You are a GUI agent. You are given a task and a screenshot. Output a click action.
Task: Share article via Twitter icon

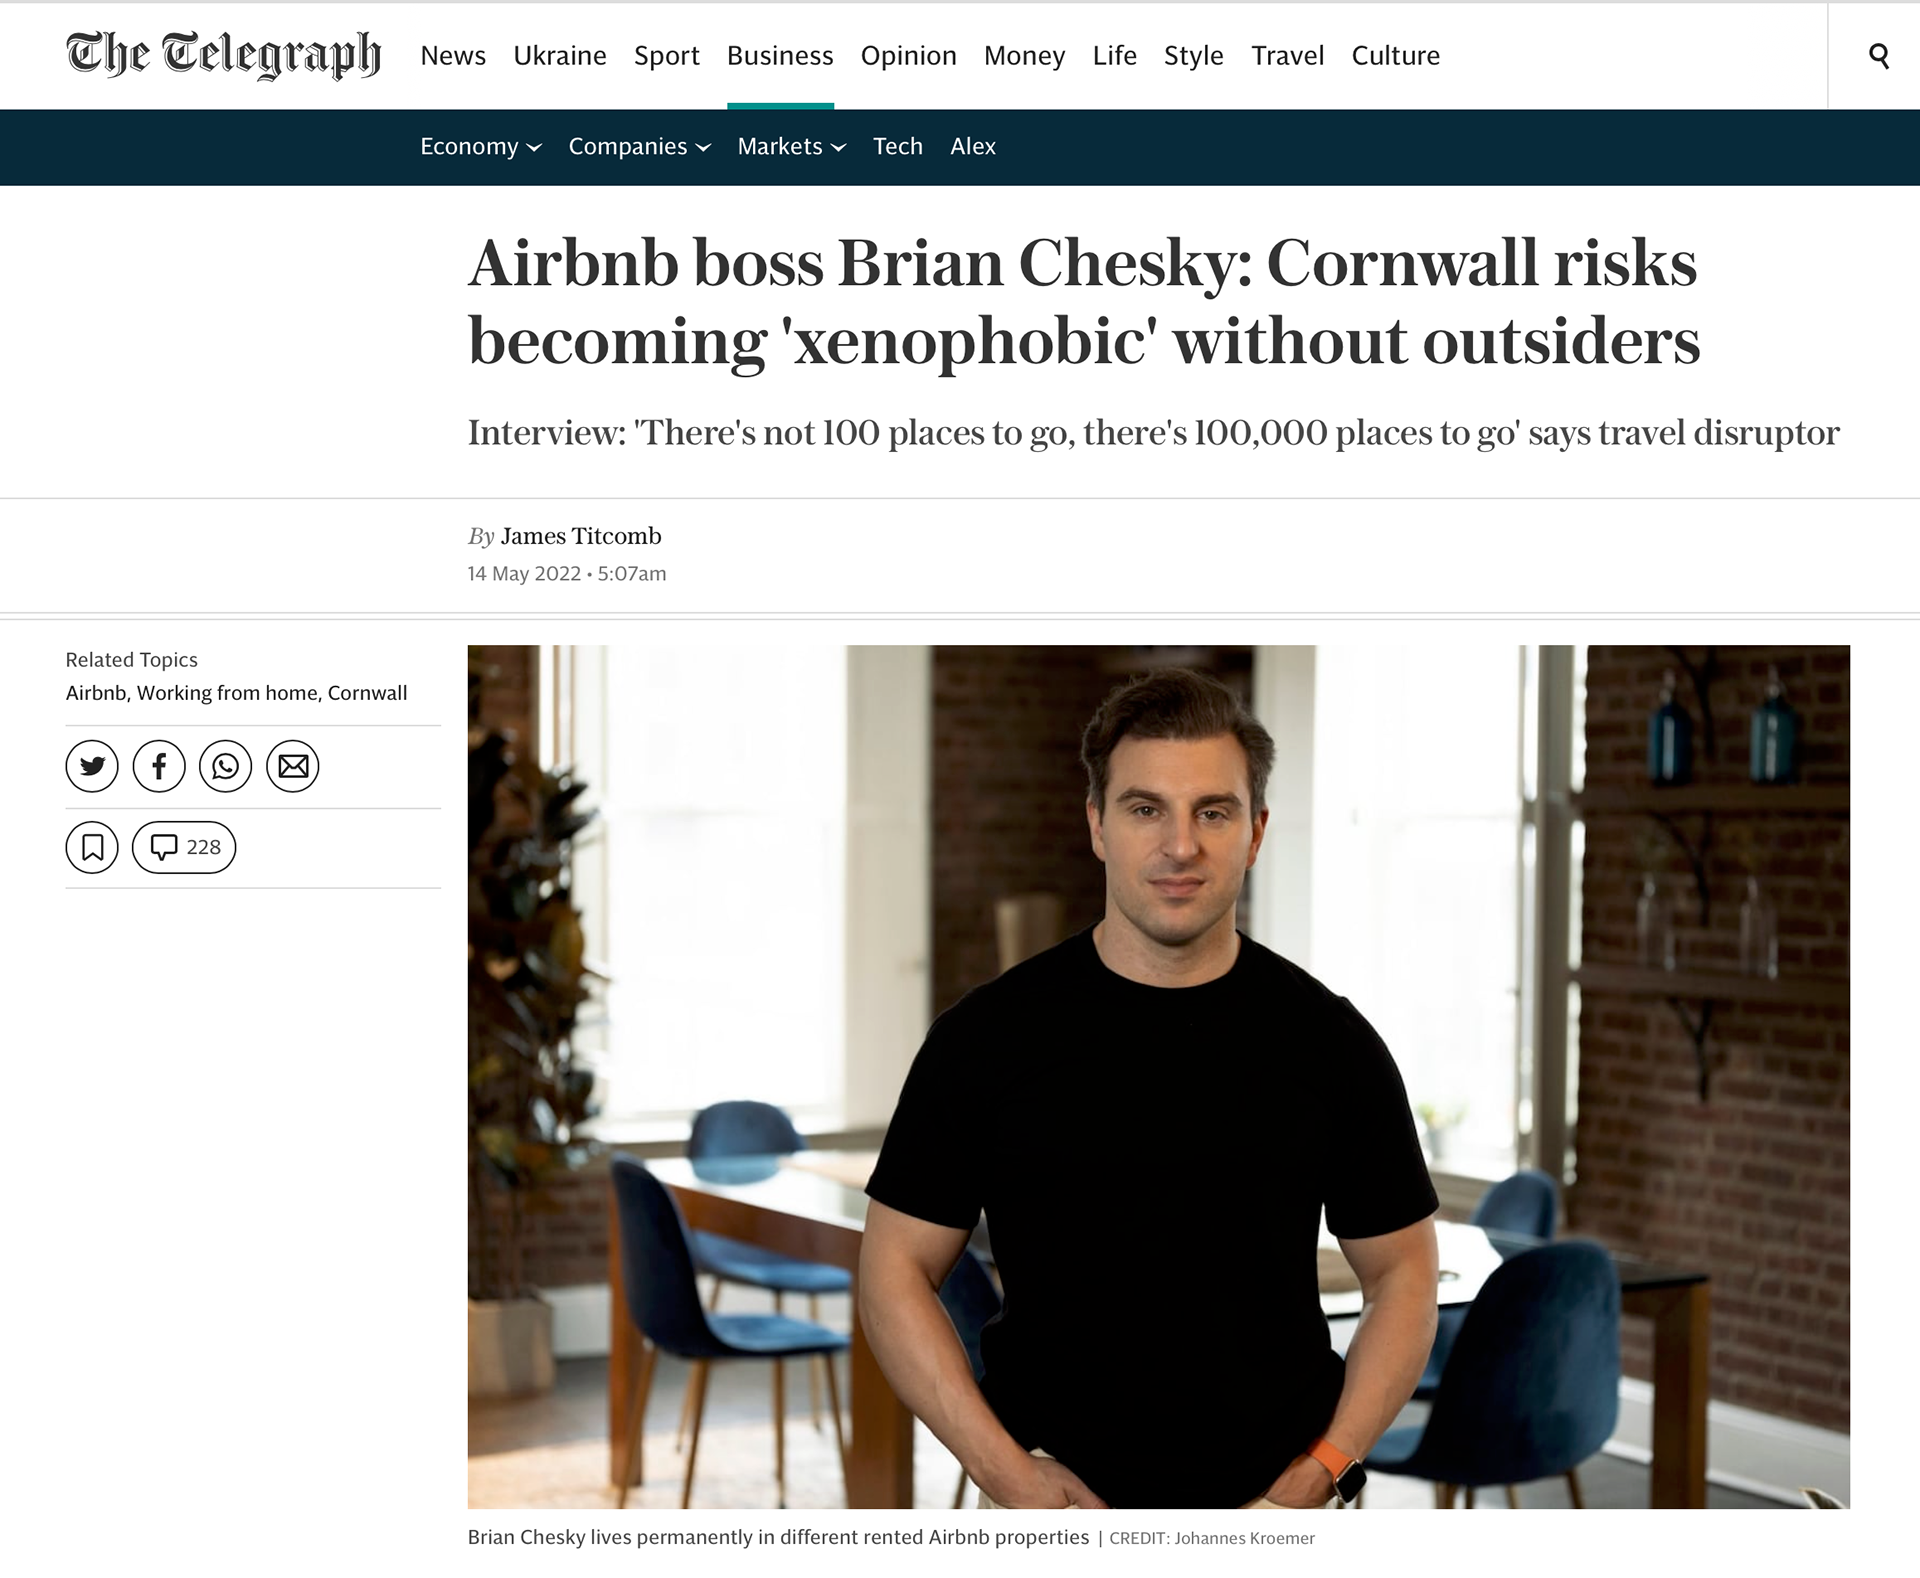(92, 766)
